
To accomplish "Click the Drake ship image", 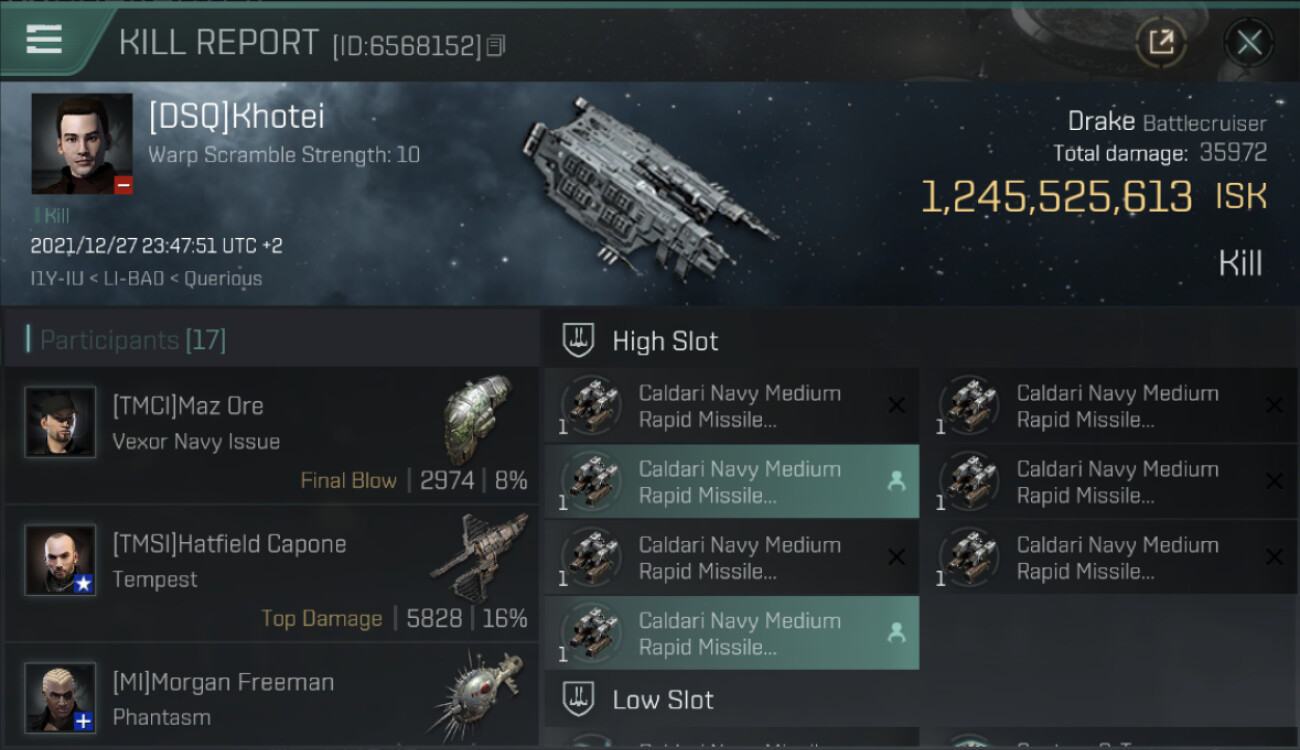I will 648,187.
